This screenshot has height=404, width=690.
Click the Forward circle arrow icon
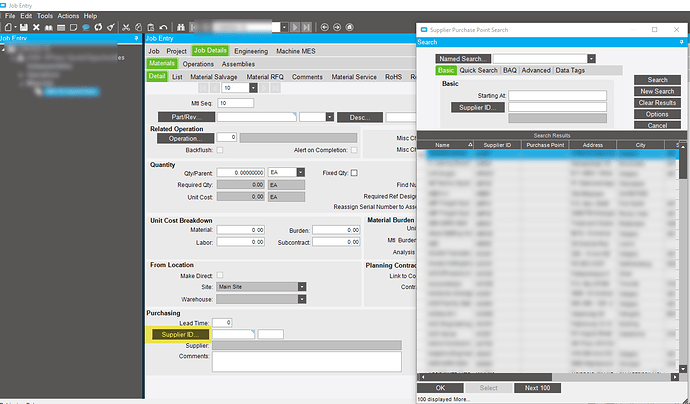[x=337, y=27]
